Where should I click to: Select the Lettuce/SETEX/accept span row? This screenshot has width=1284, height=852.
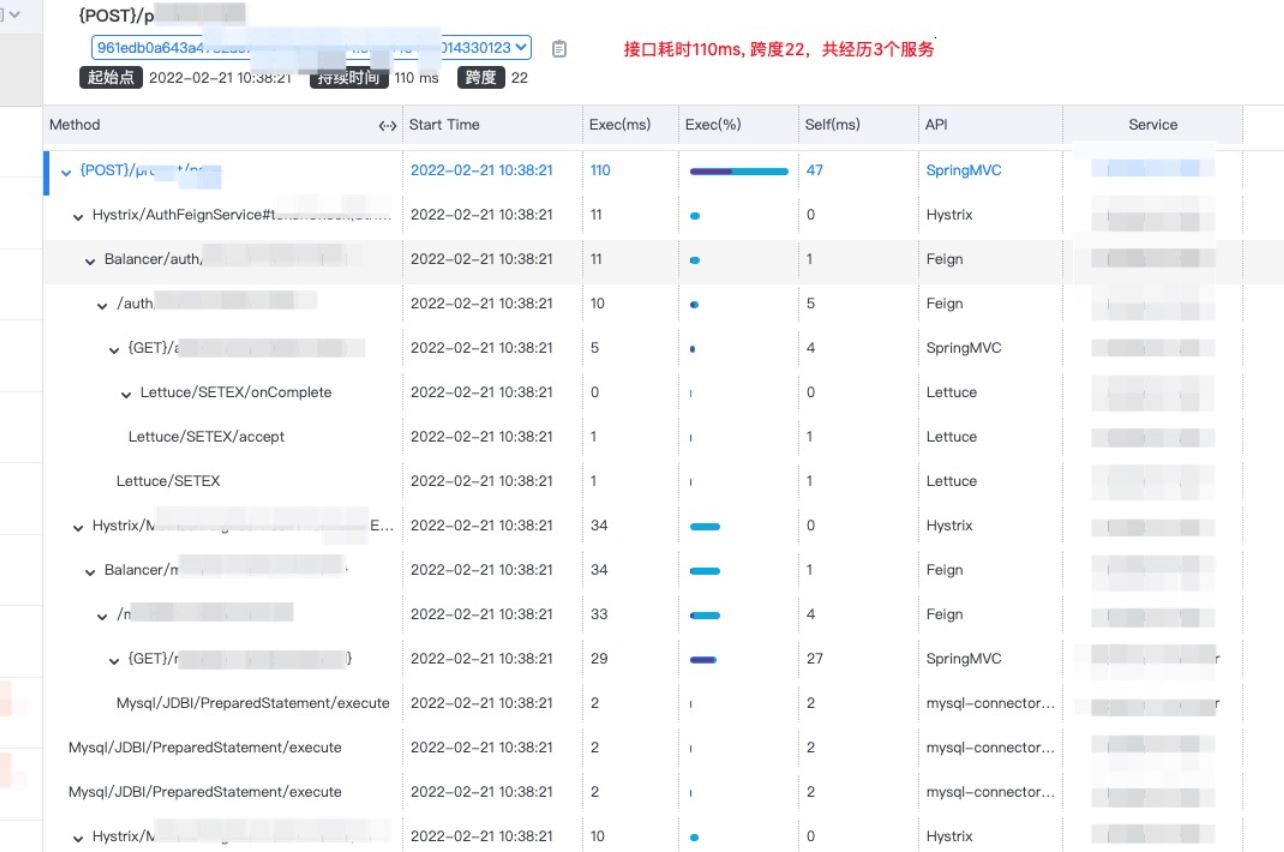(206, 437)
